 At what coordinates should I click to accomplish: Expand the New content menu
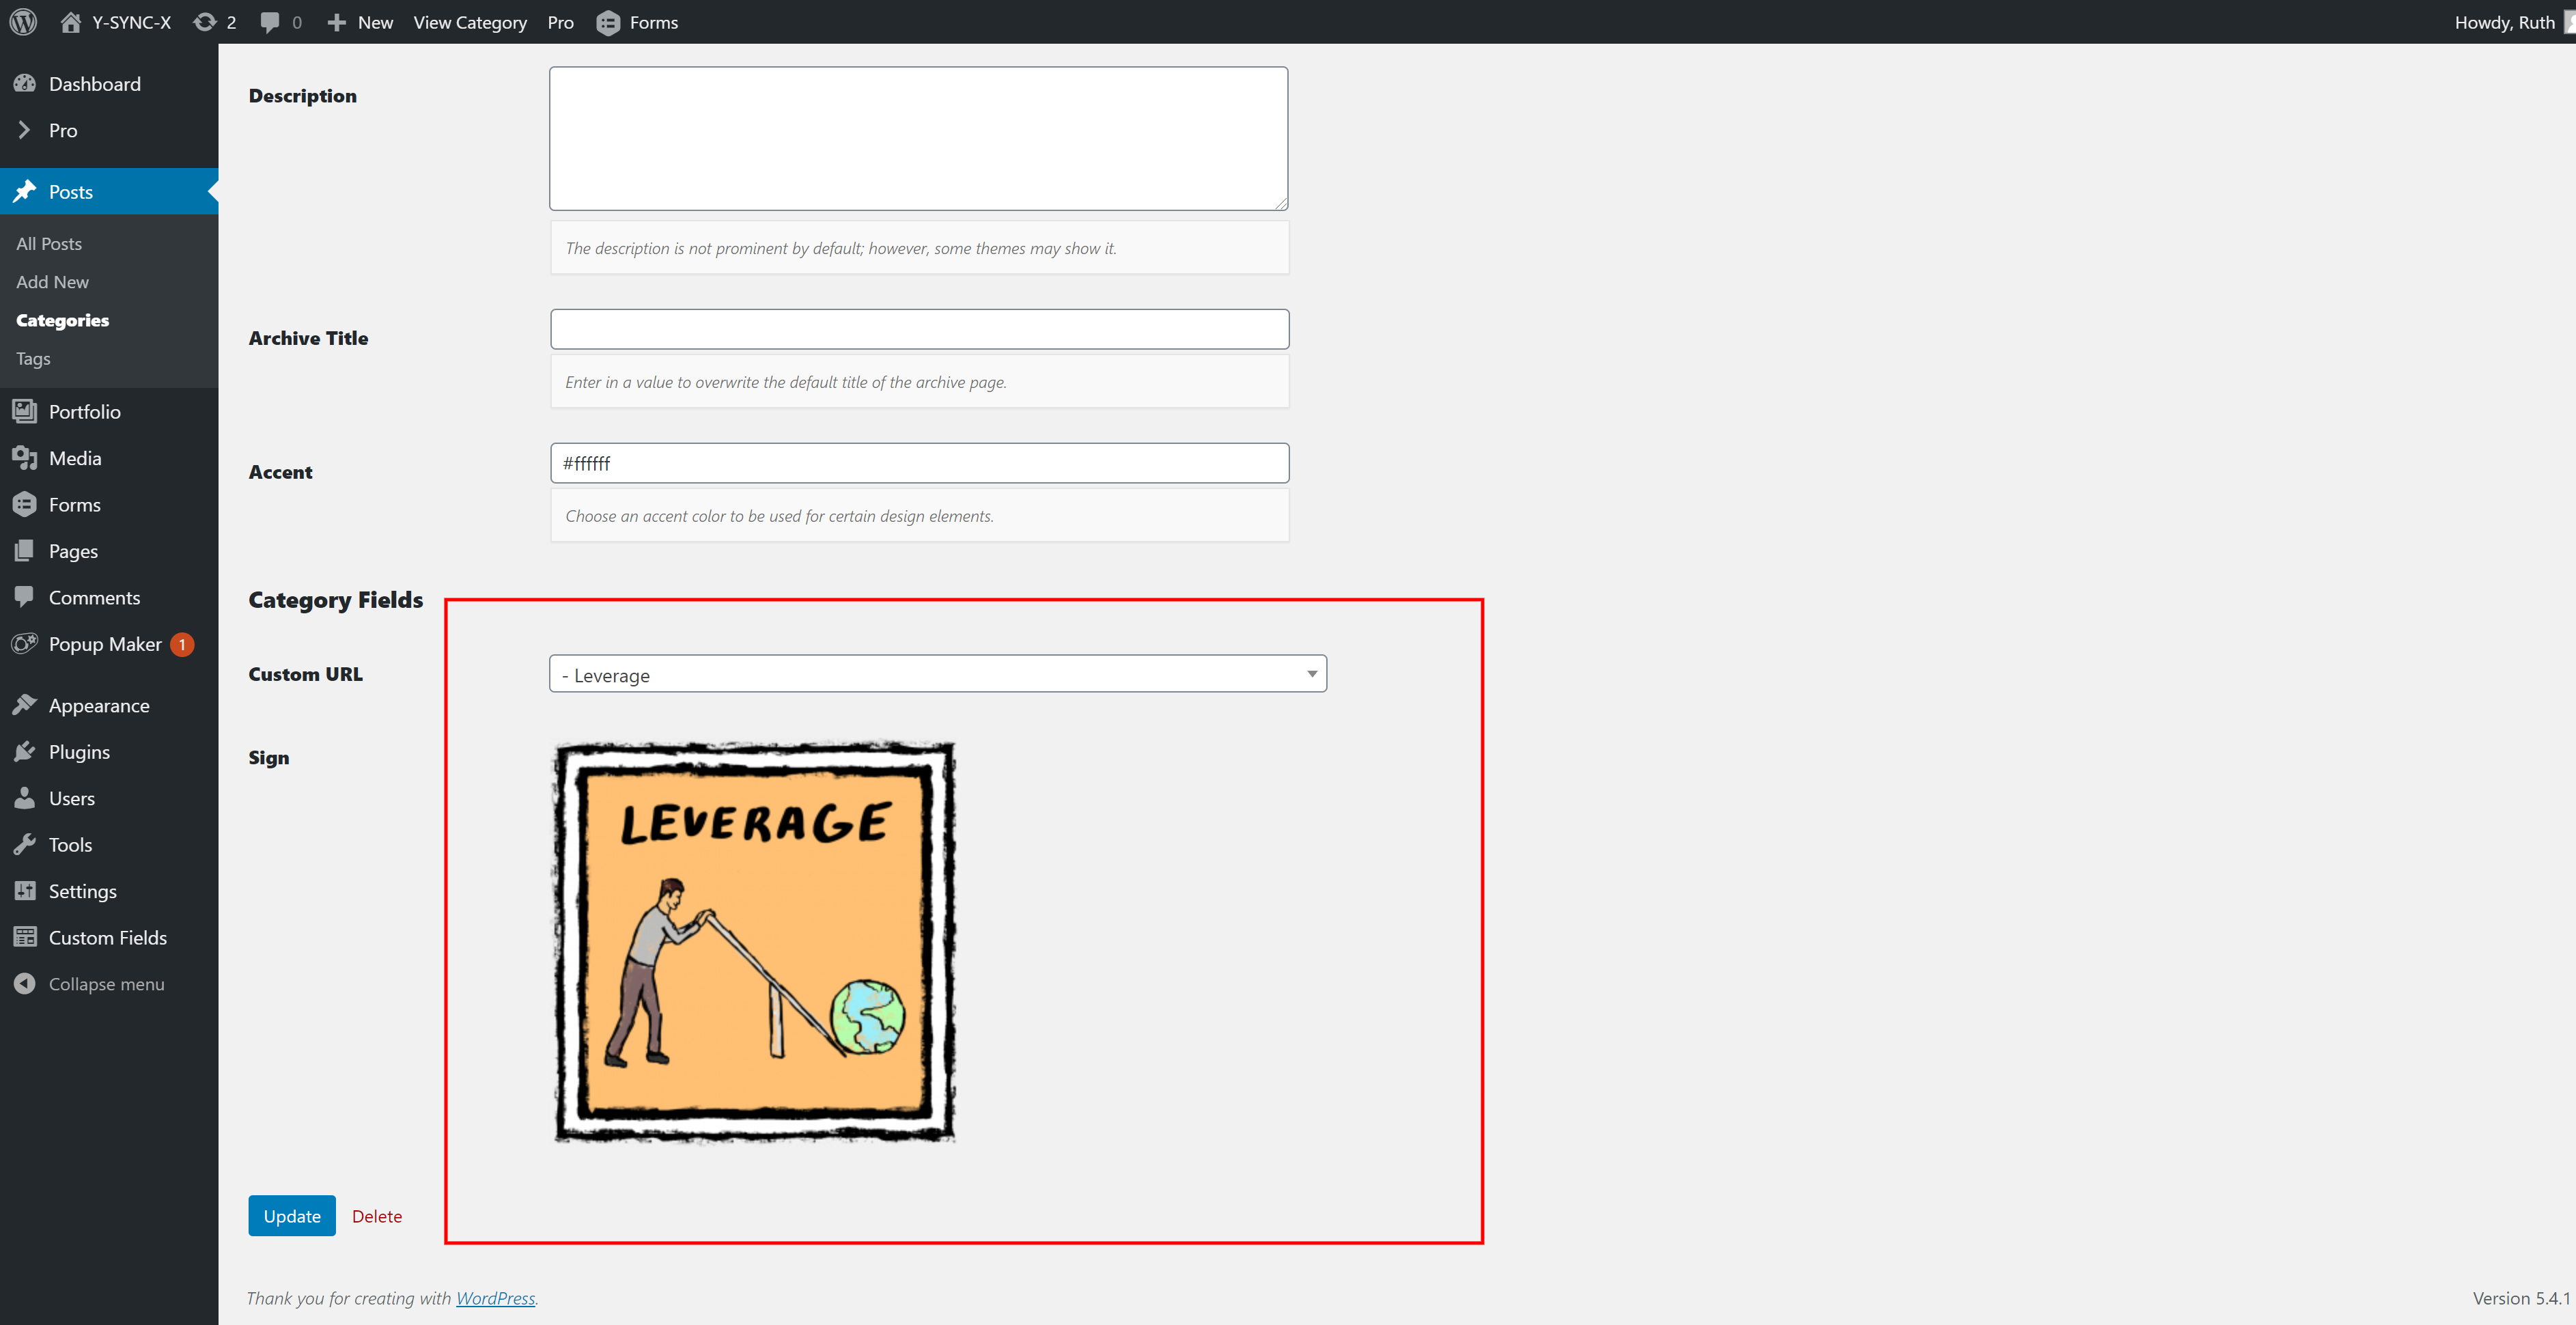pos(361,22)
